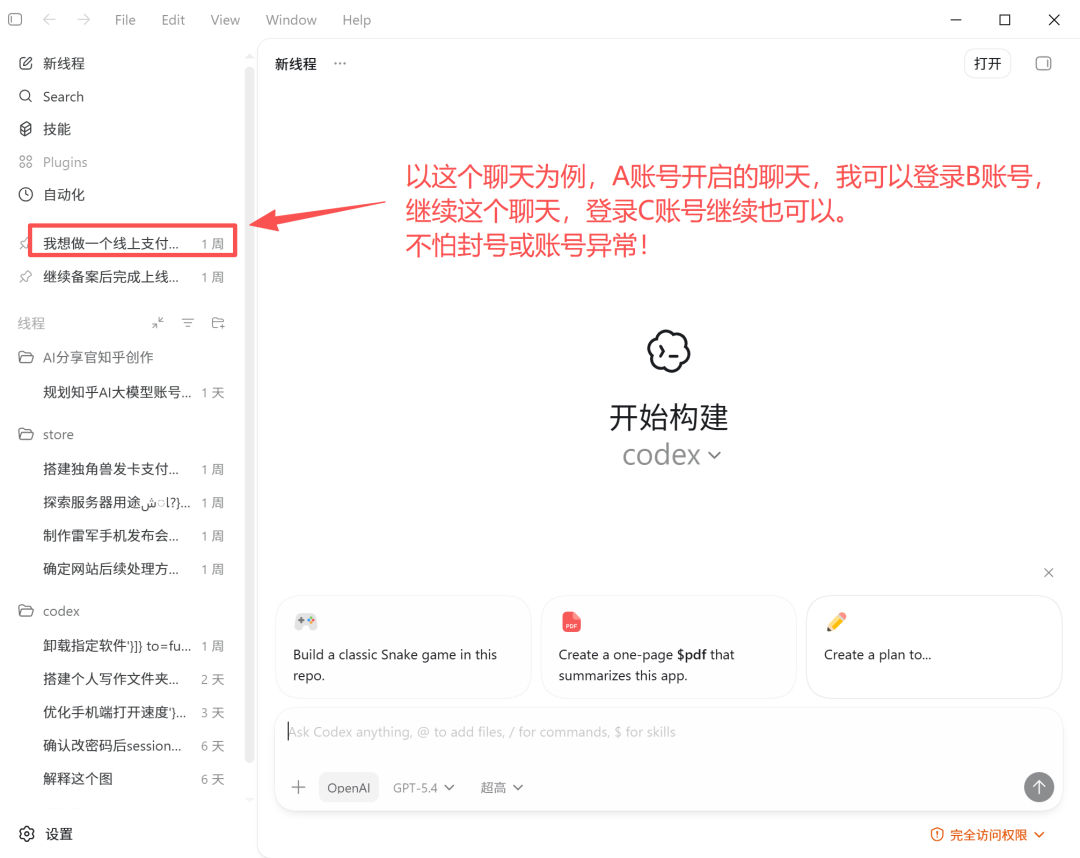
Task: Expand the 超高 reasoning level dropdown
Action: [x=501, y=788]
